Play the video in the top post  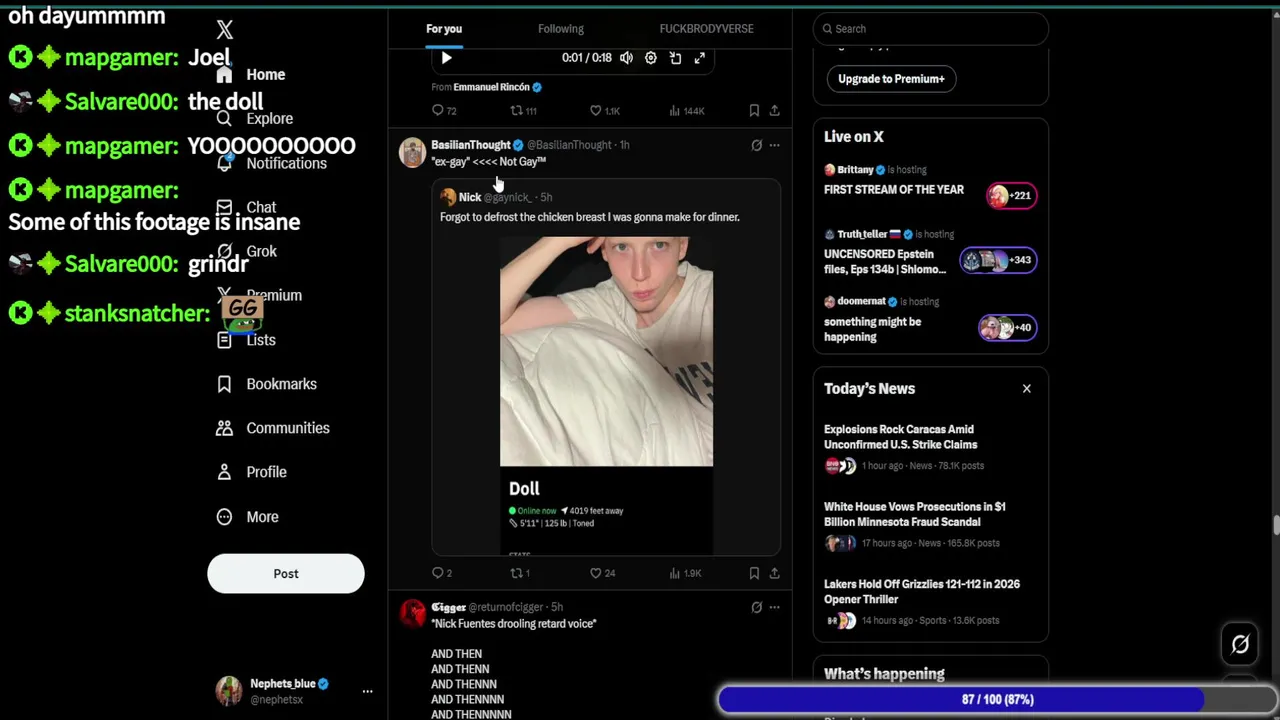[x=446, y=58]
